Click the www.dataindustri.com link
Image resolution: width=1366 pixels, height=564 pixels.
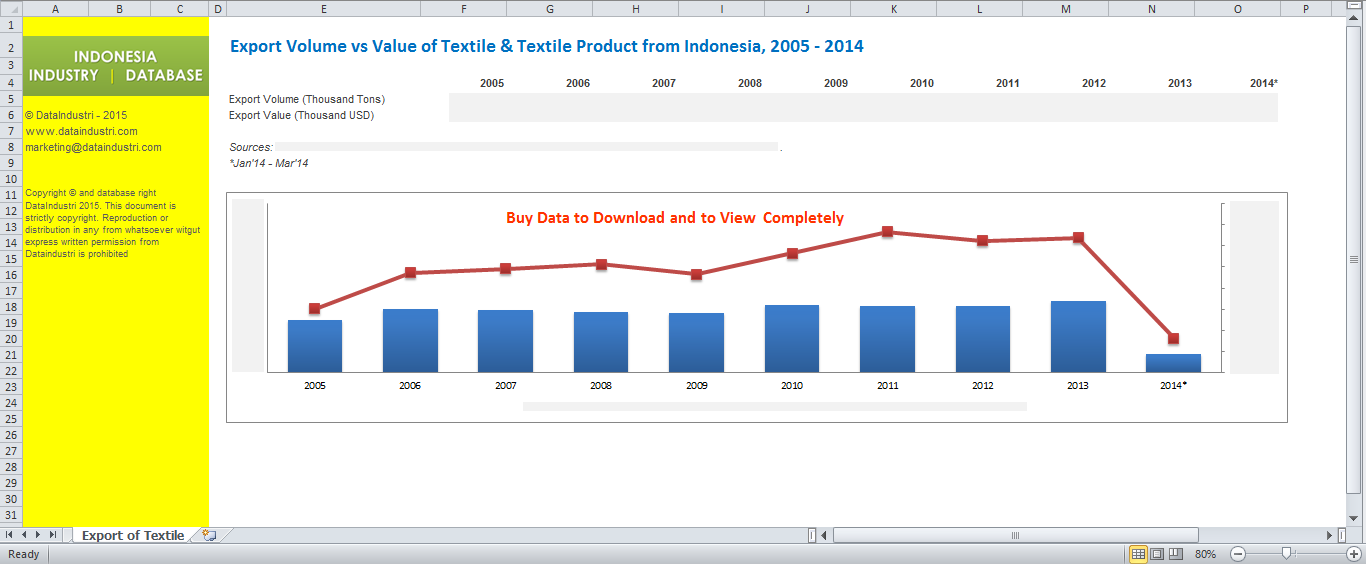(82, 131)
